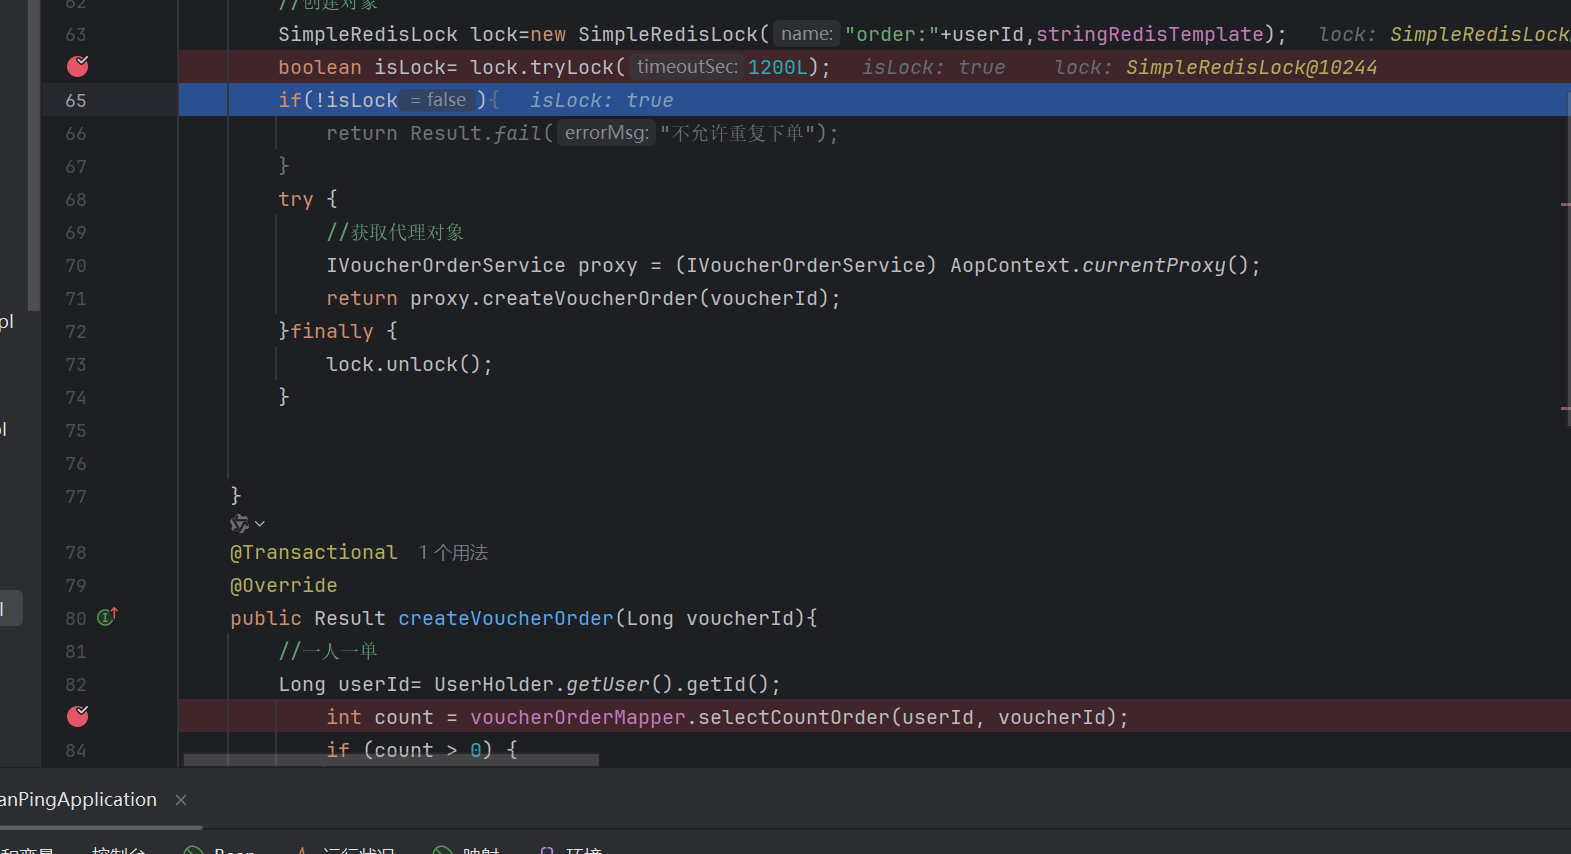Viewport: 1571px width, 854px height.
Task: Click the "//一人一单" comment
Action: coord(328,651)
